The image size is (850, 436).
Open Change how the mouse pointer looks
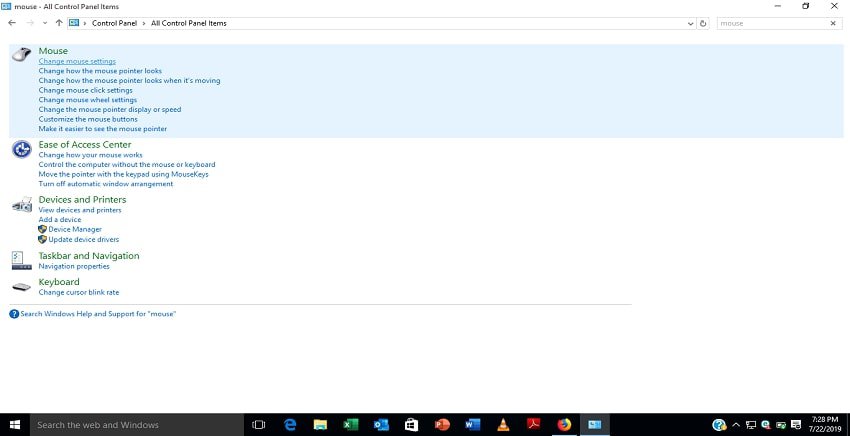pos(100,71)
